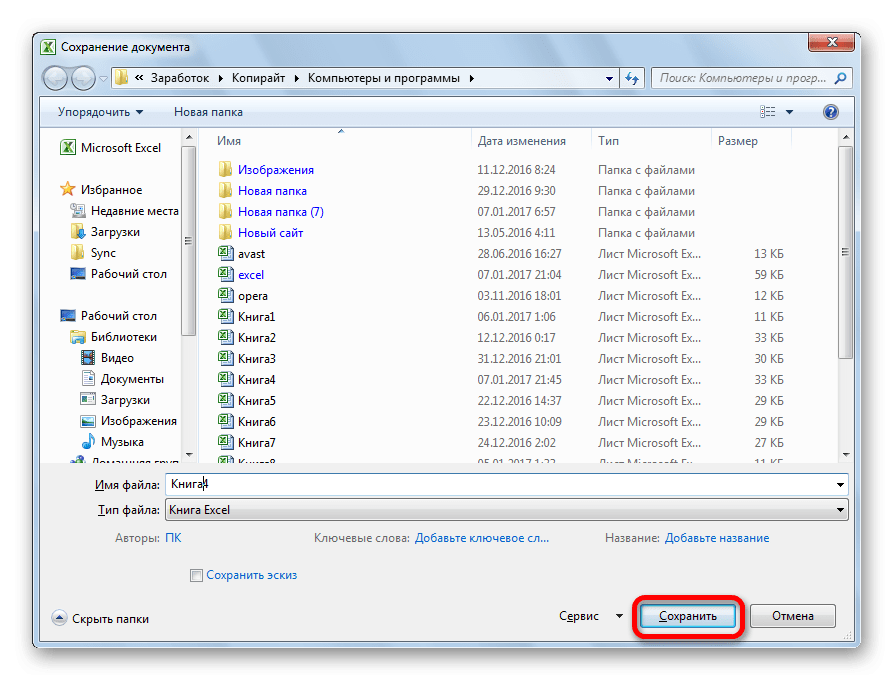894x681 pixels.
Task: Sort by Размер column header
Action: pyautogui.click(x=738, y=141)
